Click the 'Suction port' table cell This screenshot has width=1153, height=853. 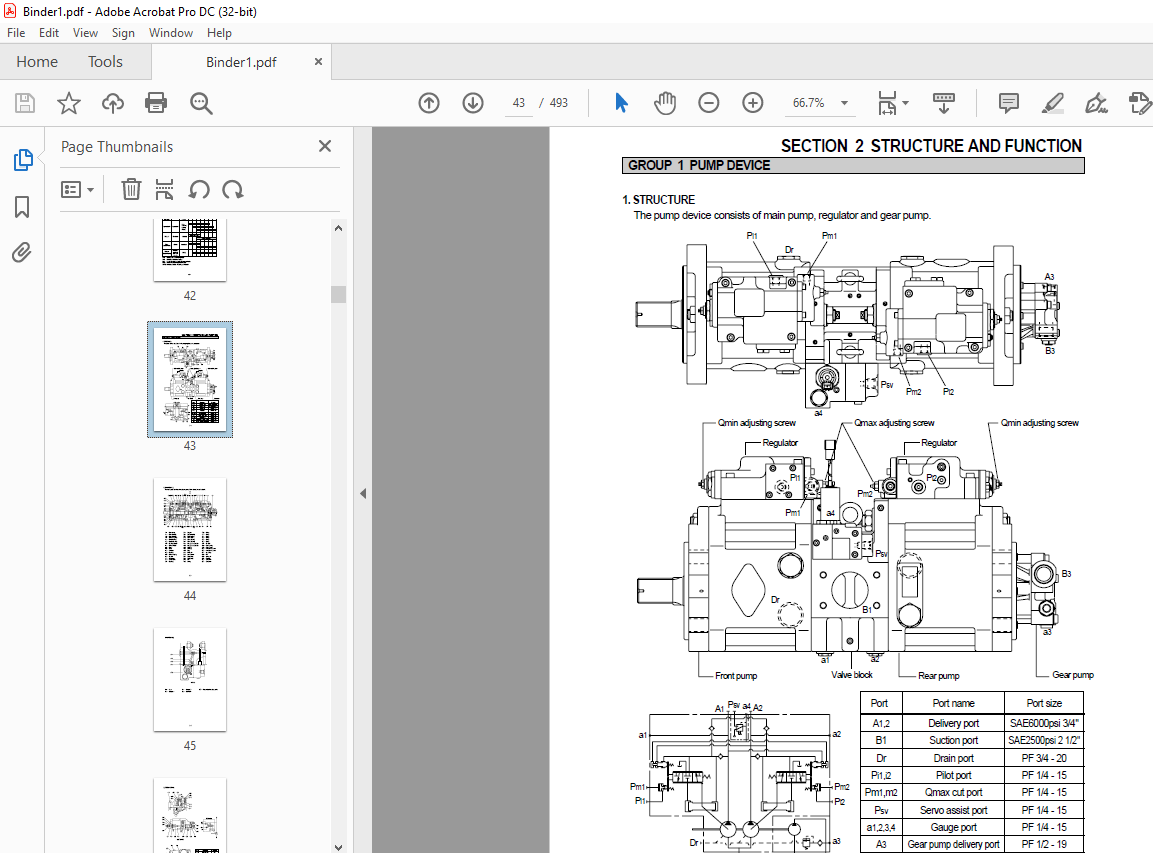(x=953, y=740)
